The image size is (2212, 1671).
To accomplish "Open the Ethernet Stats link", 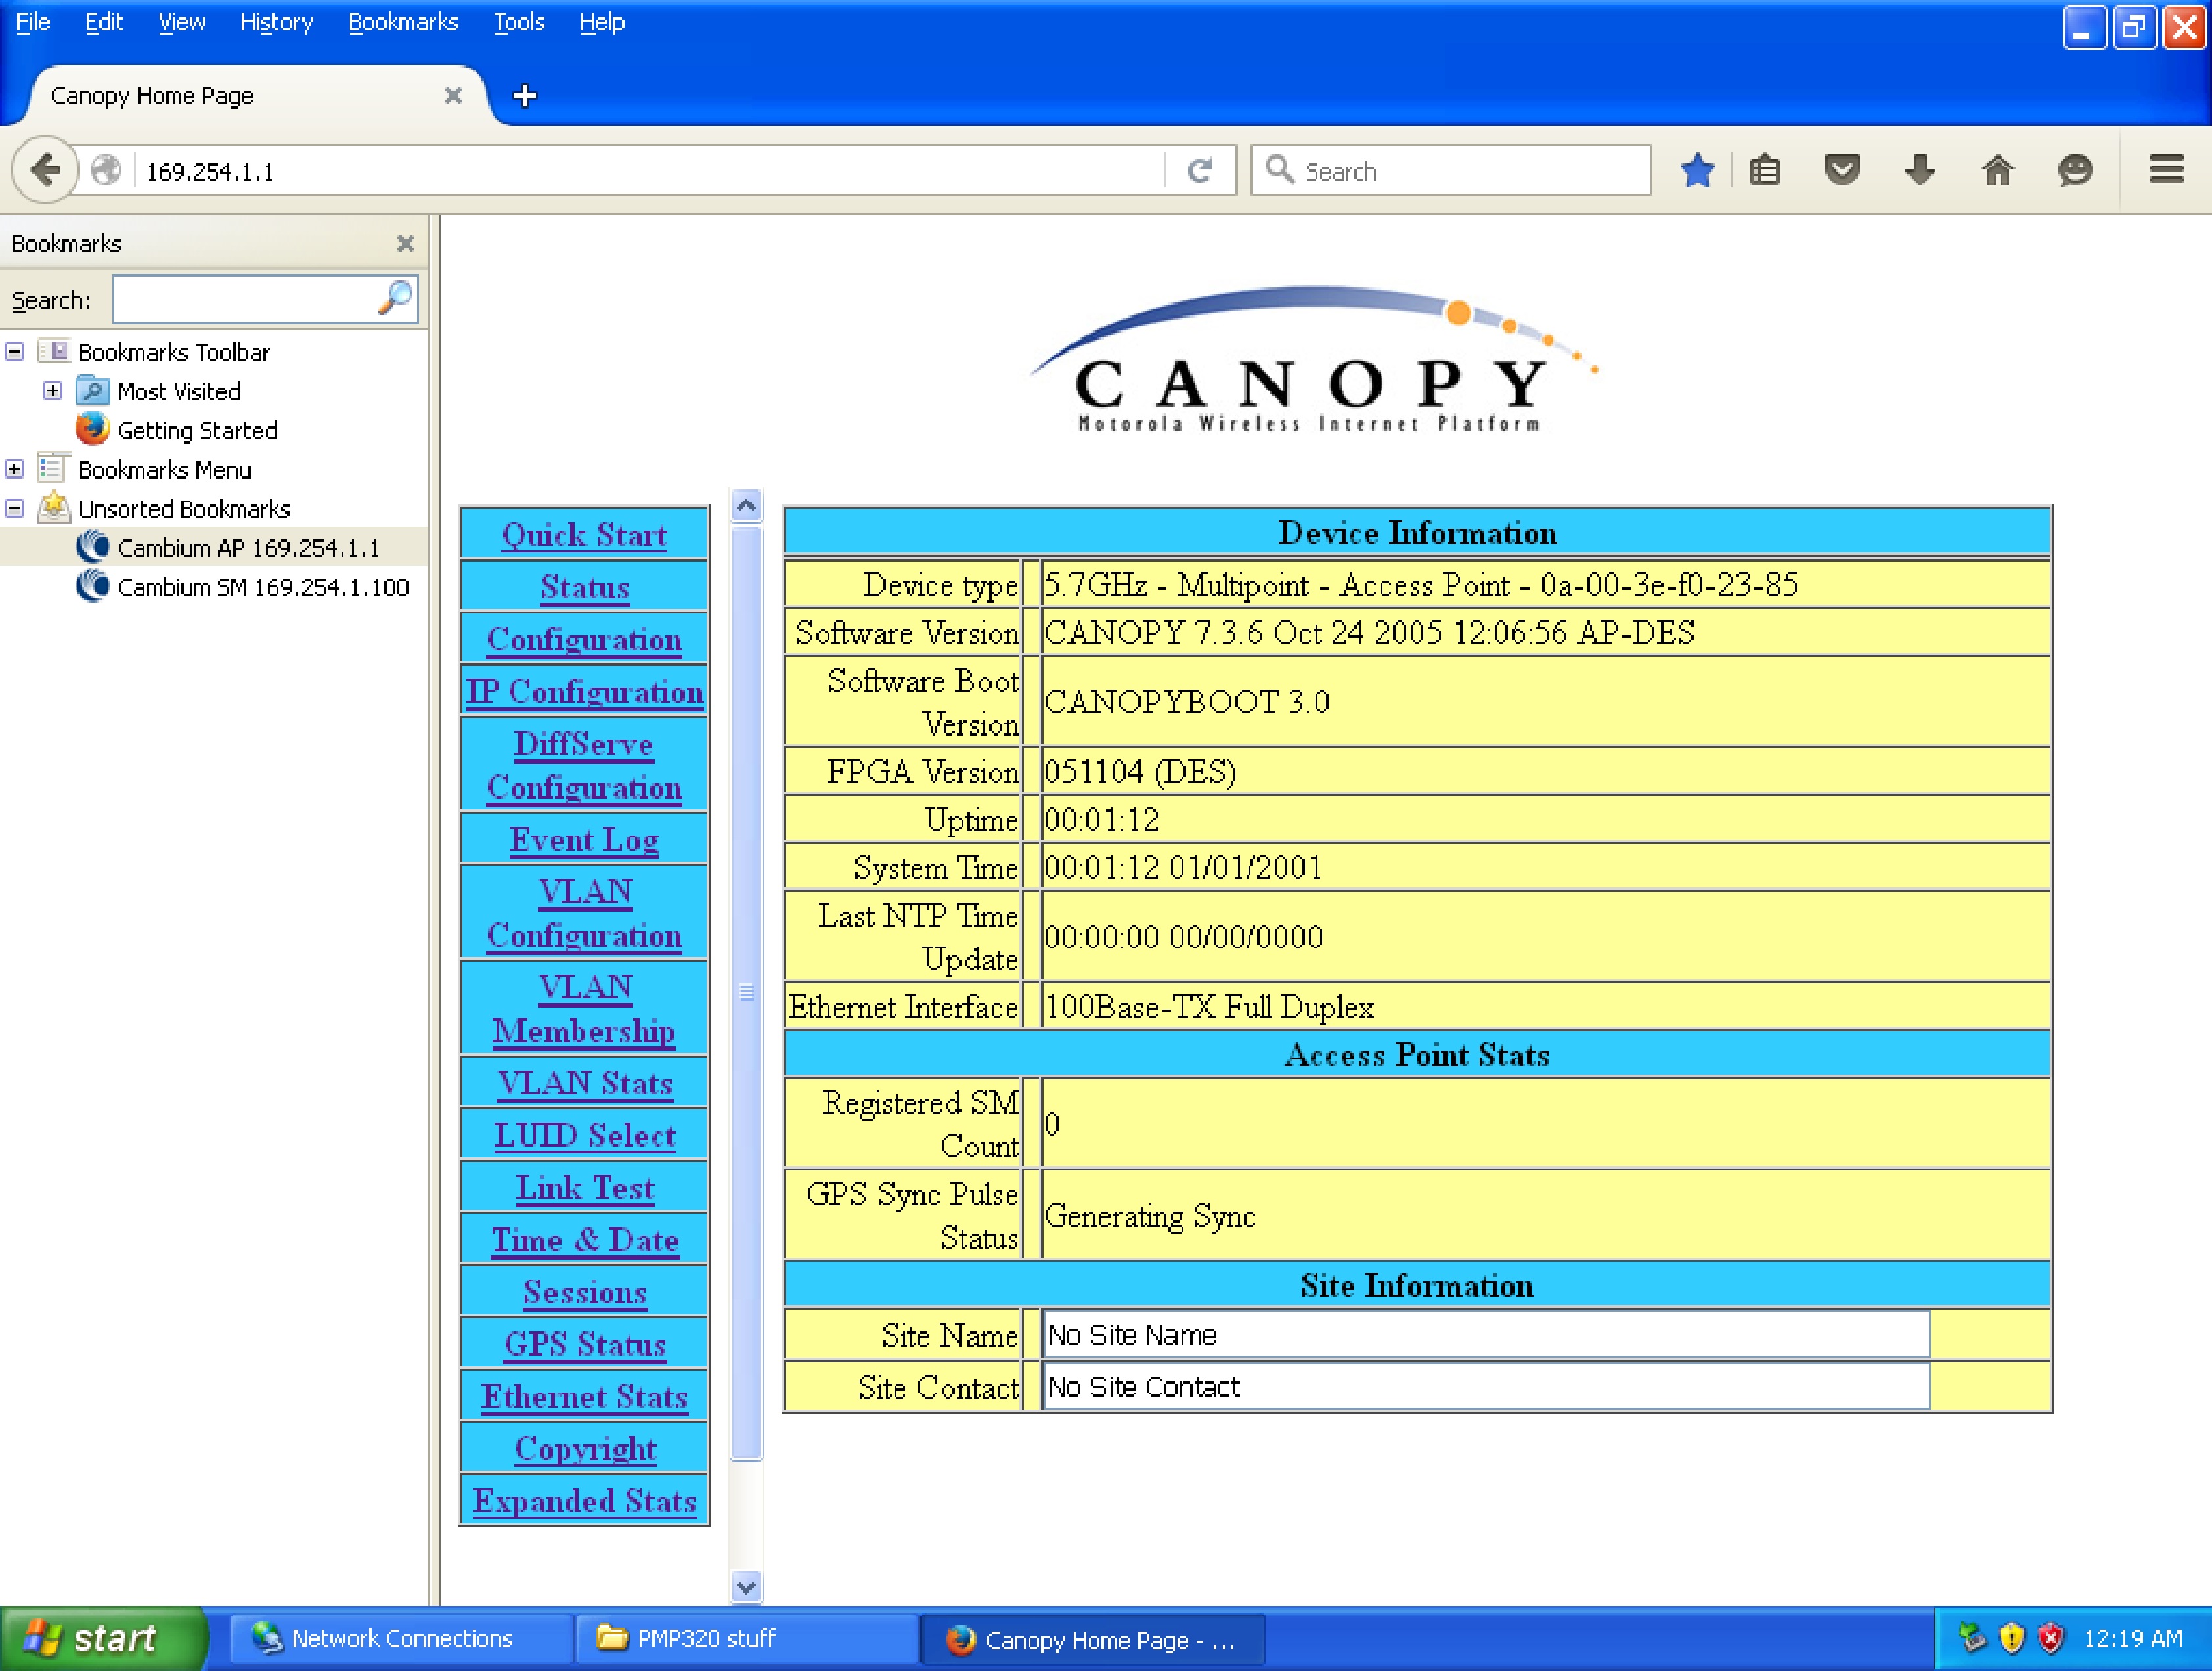I will tap(585, 1396).
